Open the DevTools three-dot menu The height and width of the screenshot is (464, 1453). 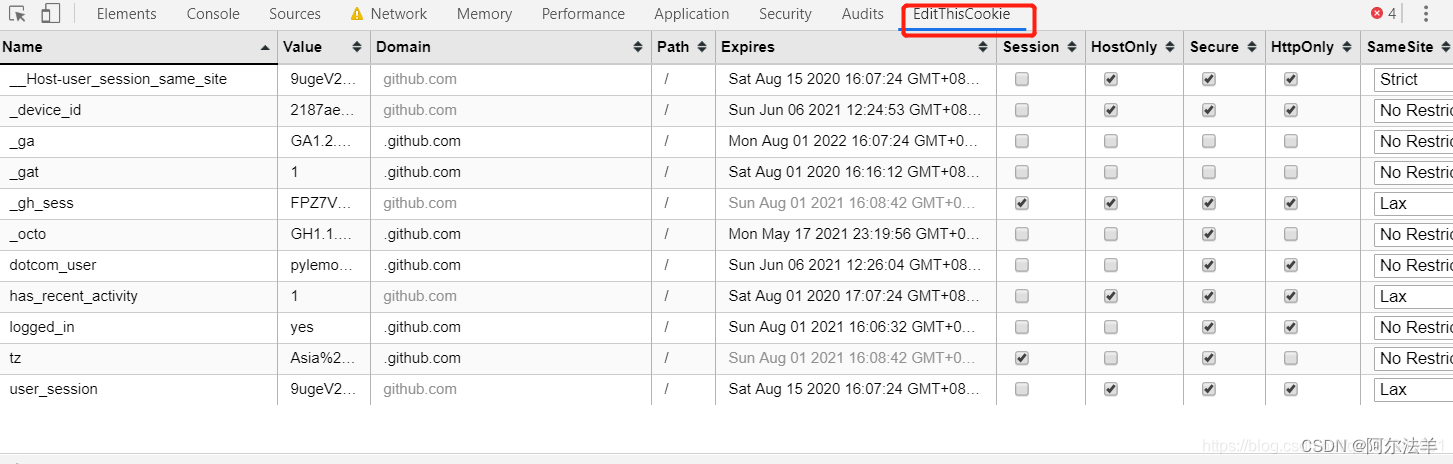1425,14
